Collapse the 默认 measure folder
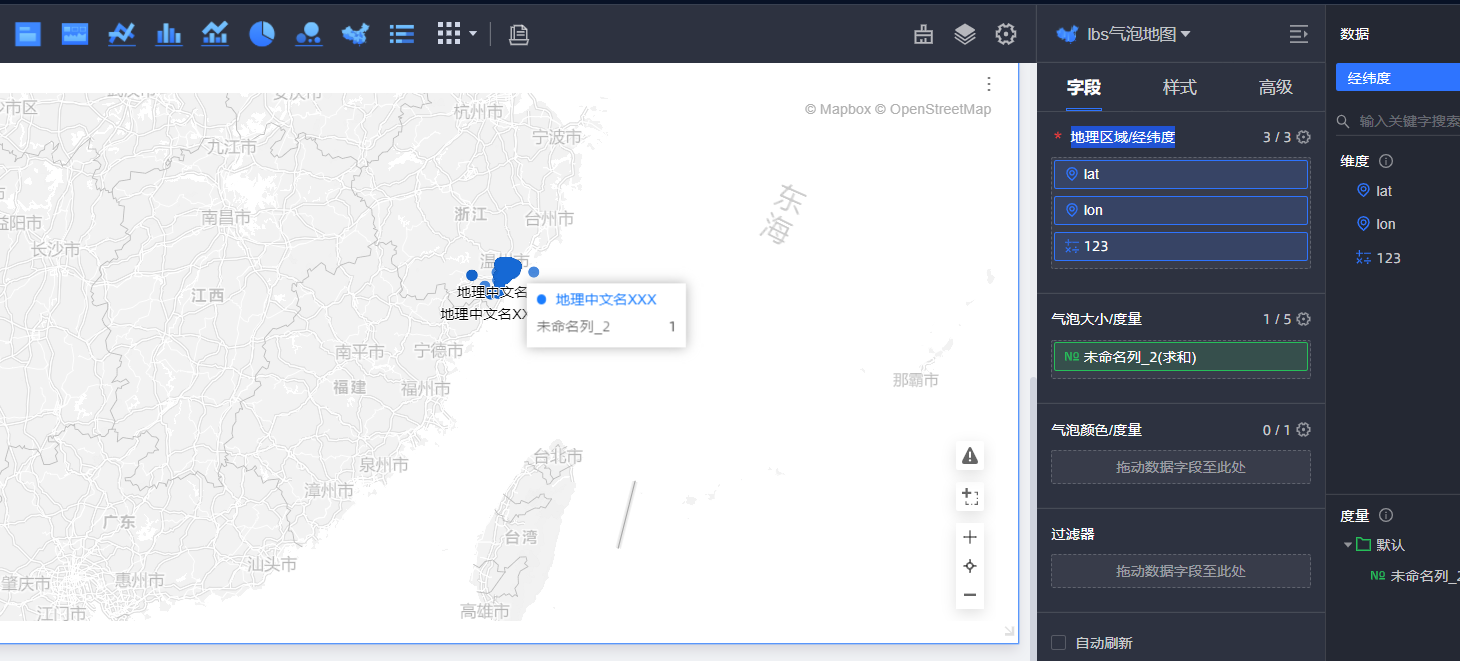The image size is (1460, 661). 1348,545
